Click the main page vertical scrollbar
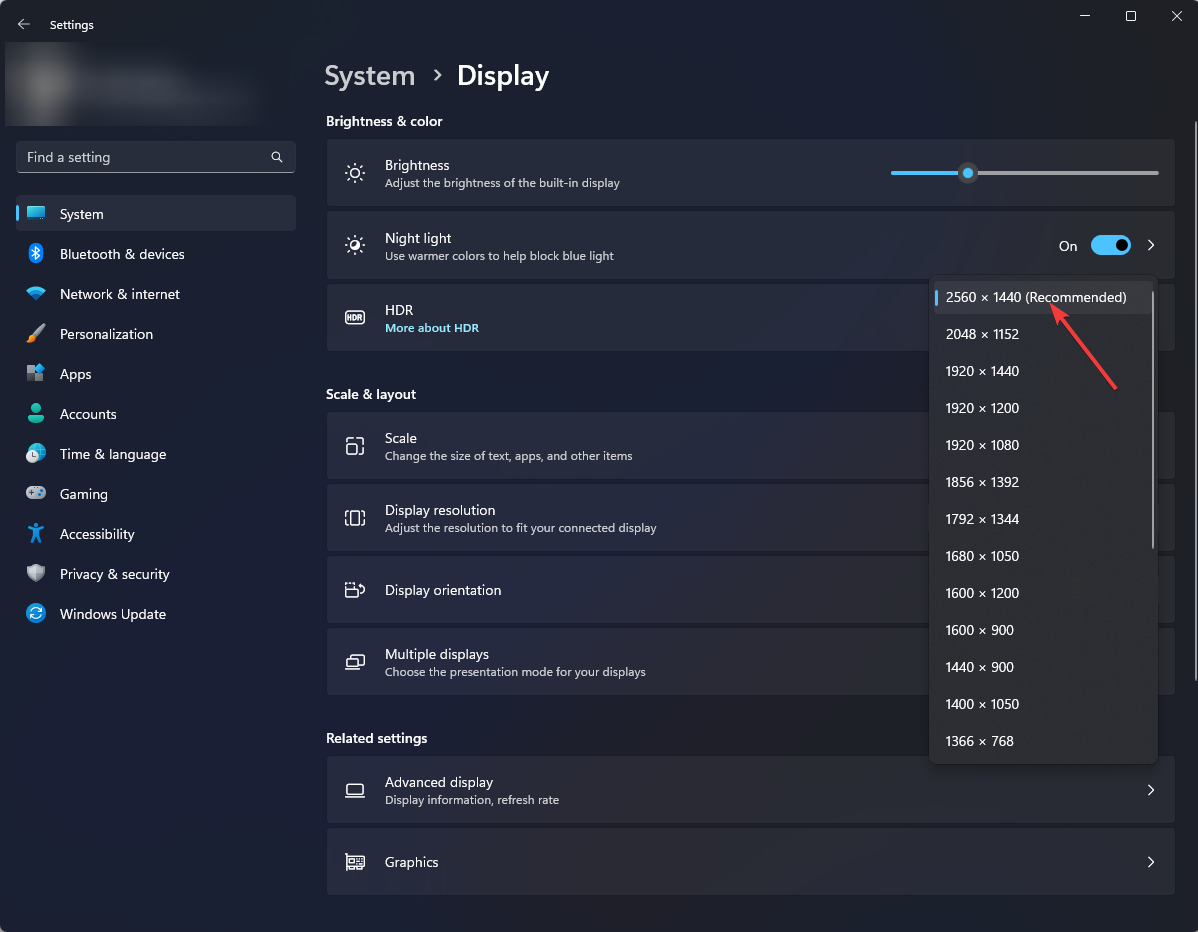This screenshot has height=932, width=1198. (1196, 401)
